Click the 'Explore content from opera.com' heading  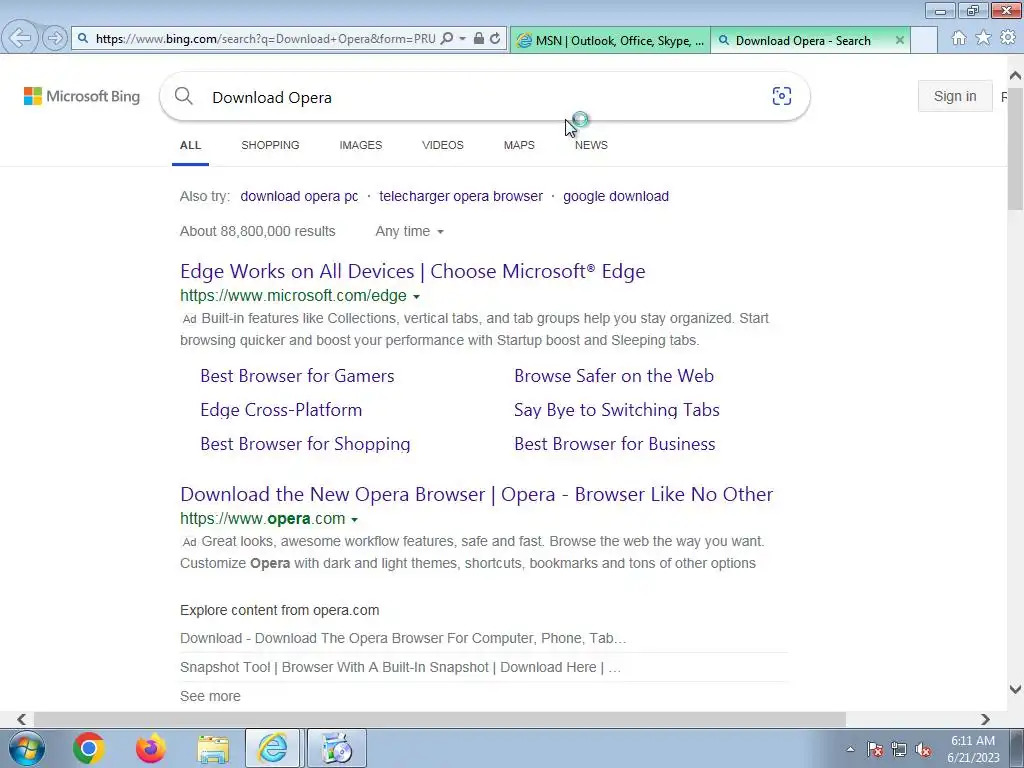[280, 610]
